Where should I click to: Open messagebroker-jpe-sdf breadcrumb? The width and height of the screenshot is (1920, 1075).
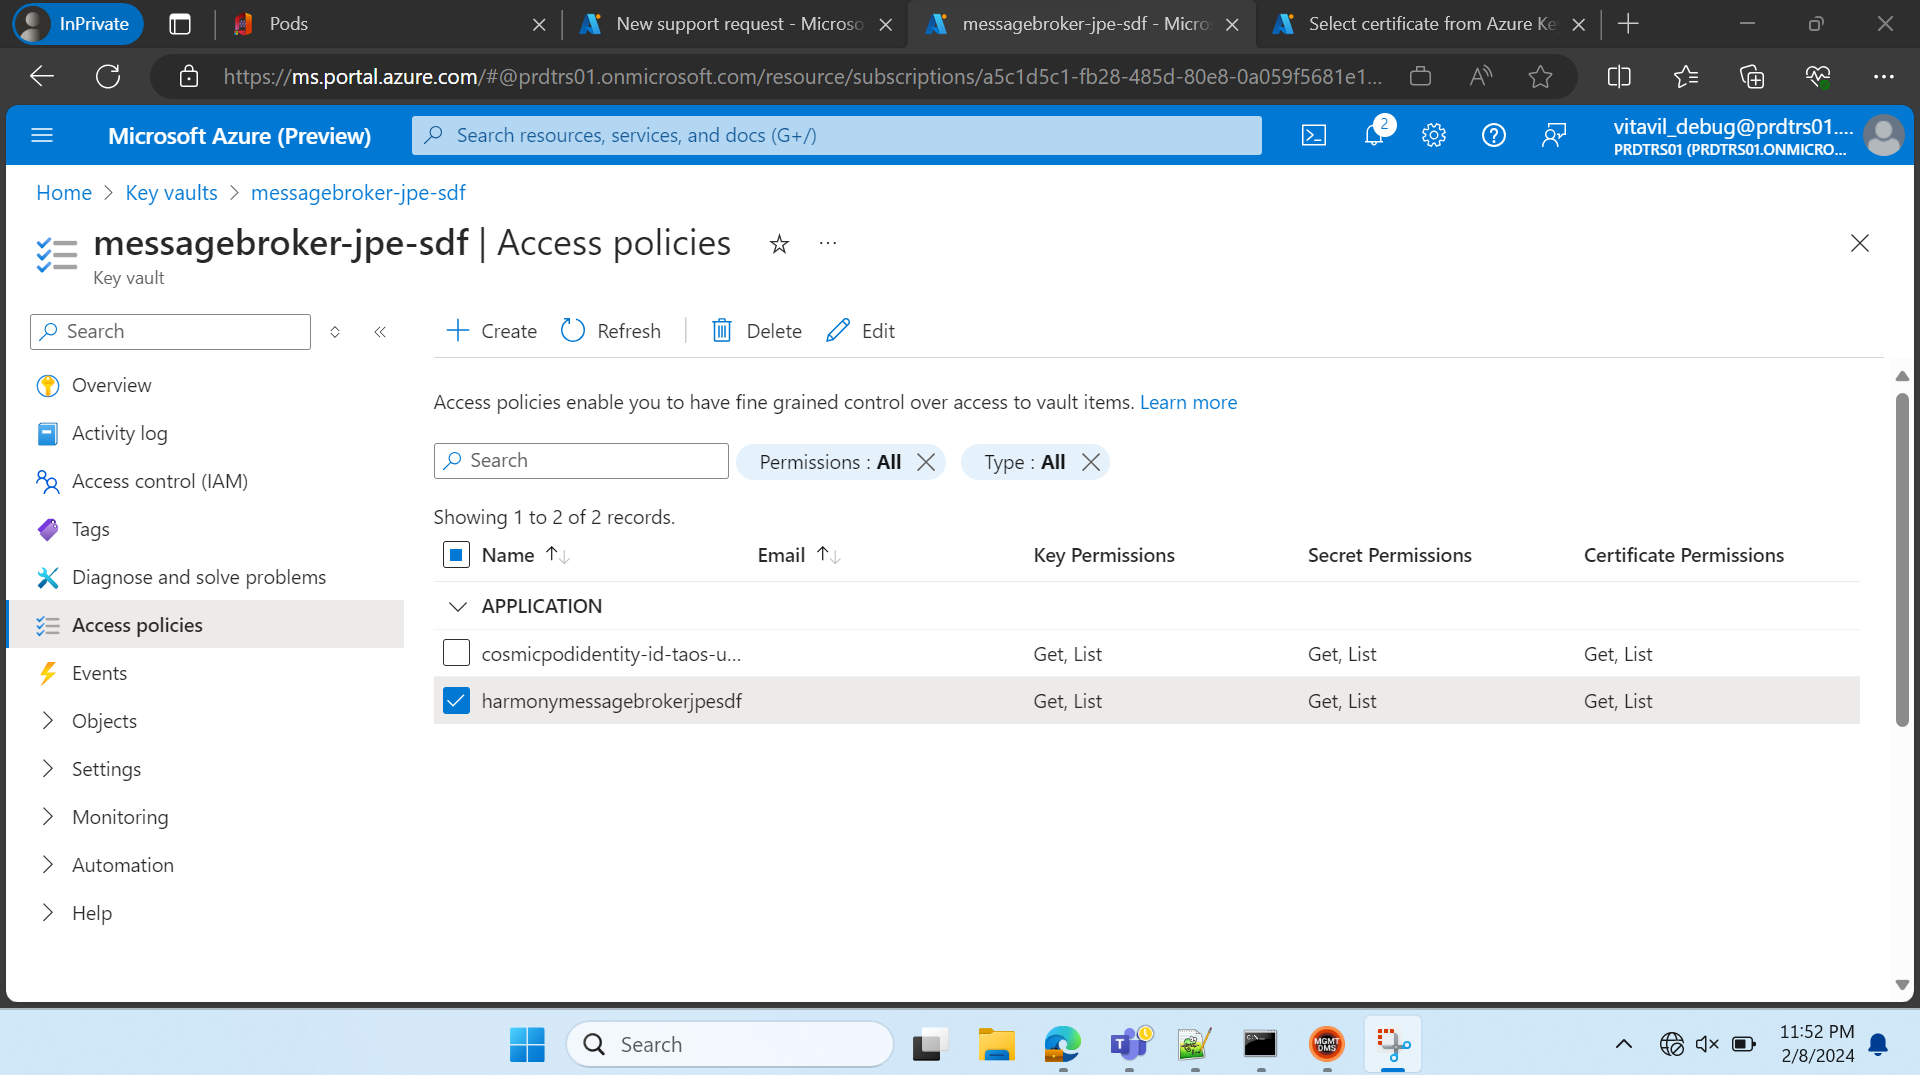point(358,193)
